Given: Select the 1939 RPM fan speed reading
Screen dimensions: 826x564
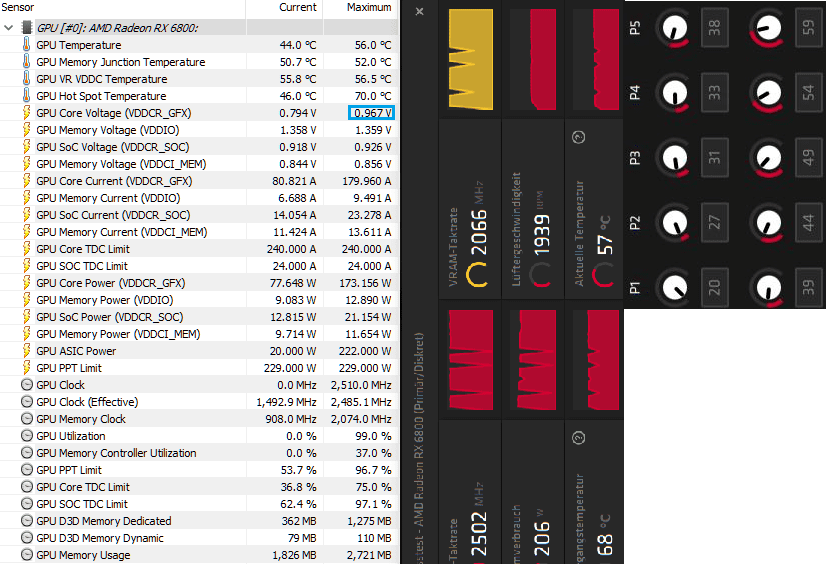Looking at the screenshot, I should pyautogui.click(x=542, y=234).
